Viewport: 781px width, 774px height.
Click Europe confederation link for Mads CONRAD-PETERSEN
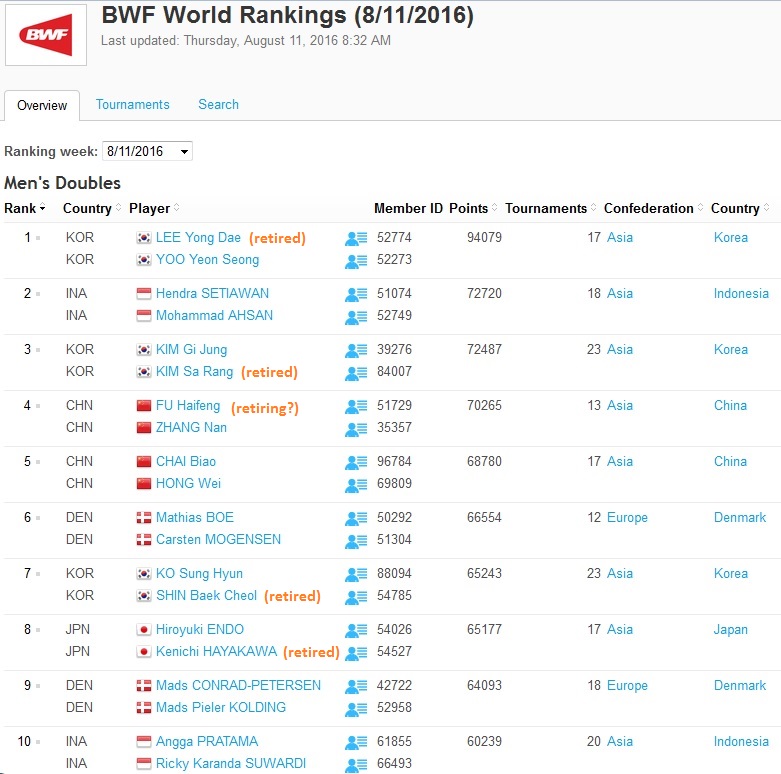[x=627, y=686]
